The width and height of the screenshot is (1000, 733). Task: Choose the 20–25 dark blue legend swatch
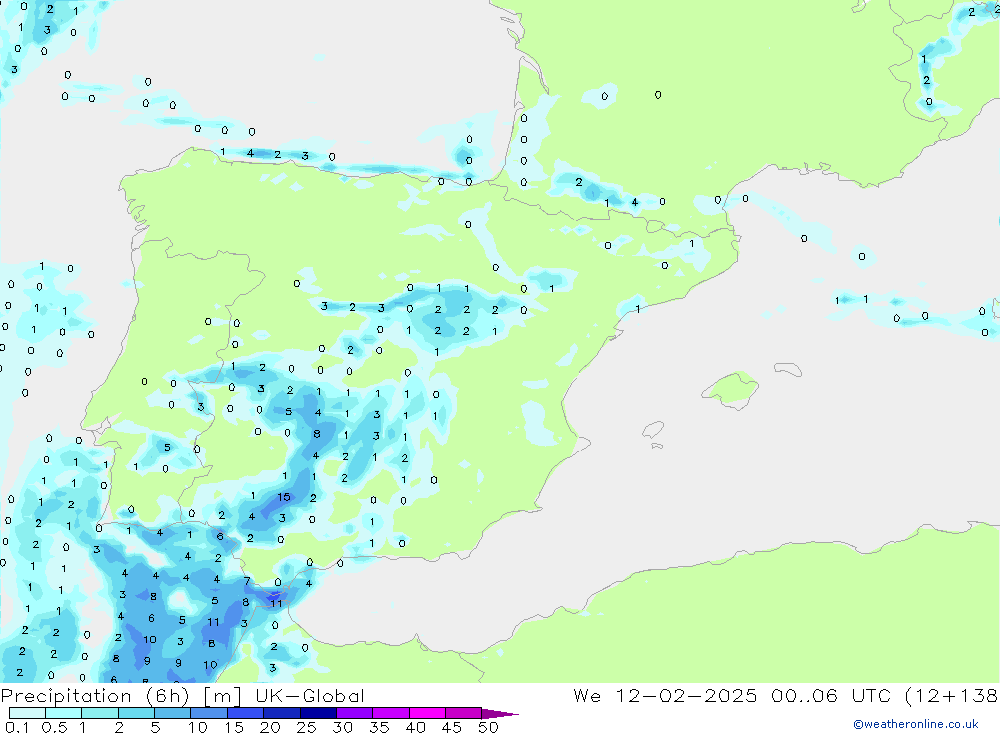click(x=282, y=713)
